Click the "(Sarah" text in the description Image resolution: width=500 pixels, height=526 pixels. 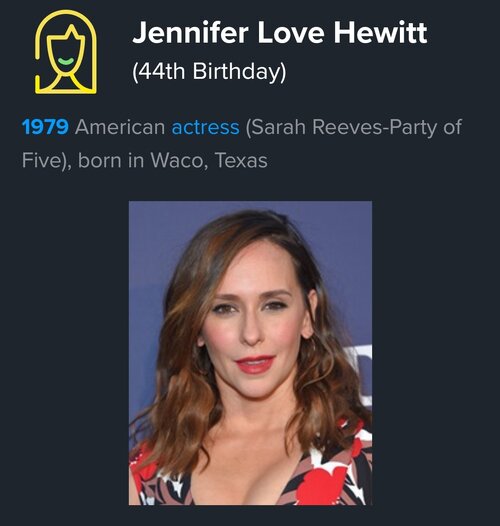click(276, 127)
